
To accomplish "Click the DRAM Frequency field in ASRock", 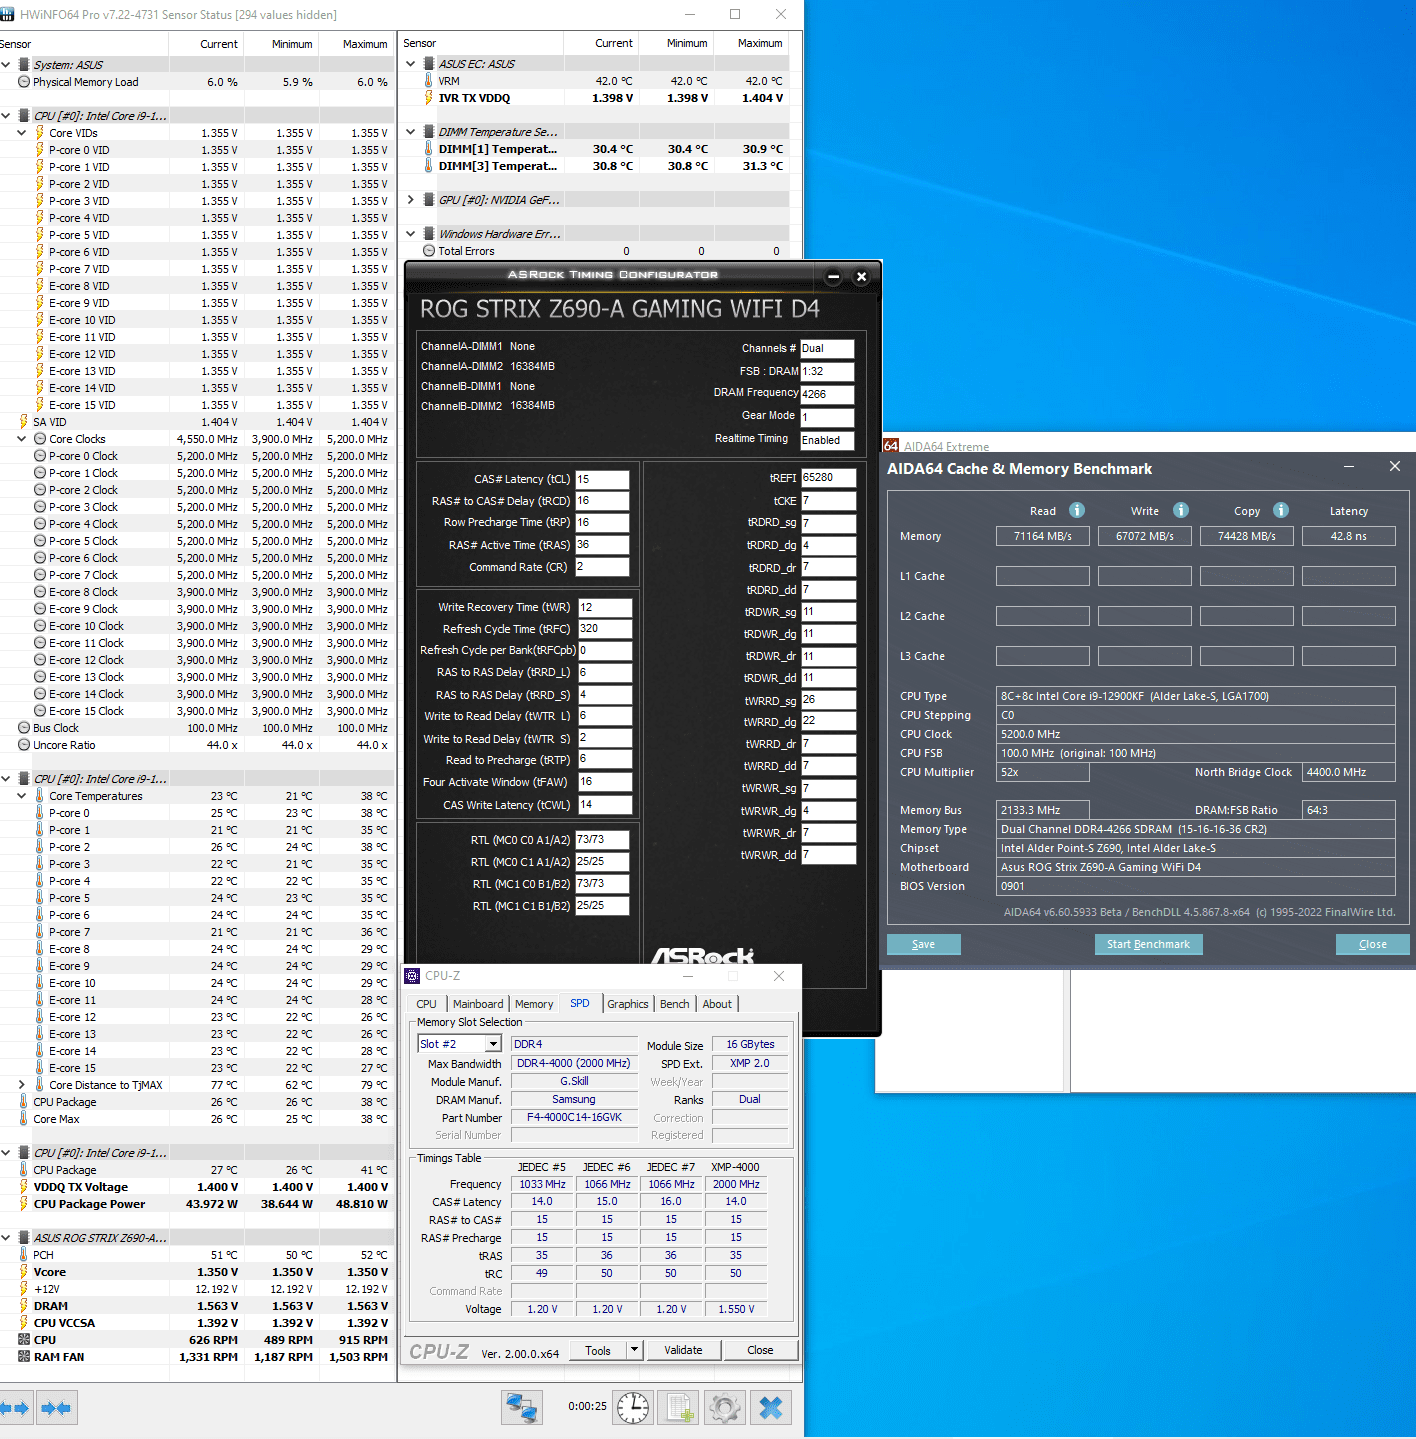I will coord(827,394).
